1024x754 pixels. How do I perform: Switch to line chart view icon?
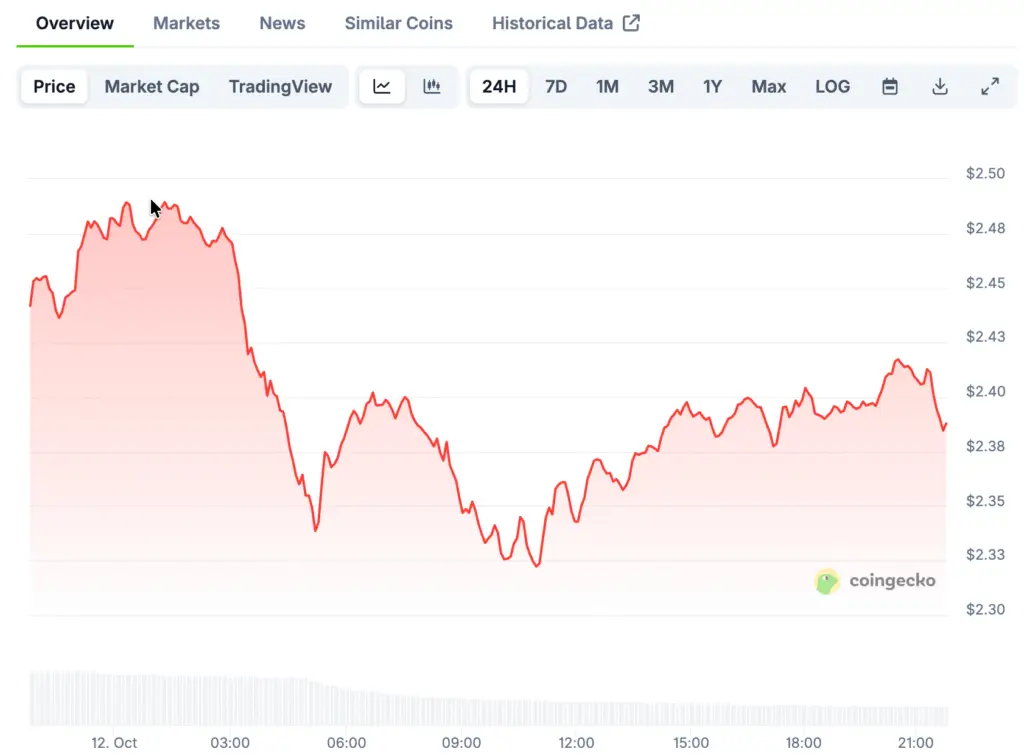pyautogui.click(x=382, y=87)
